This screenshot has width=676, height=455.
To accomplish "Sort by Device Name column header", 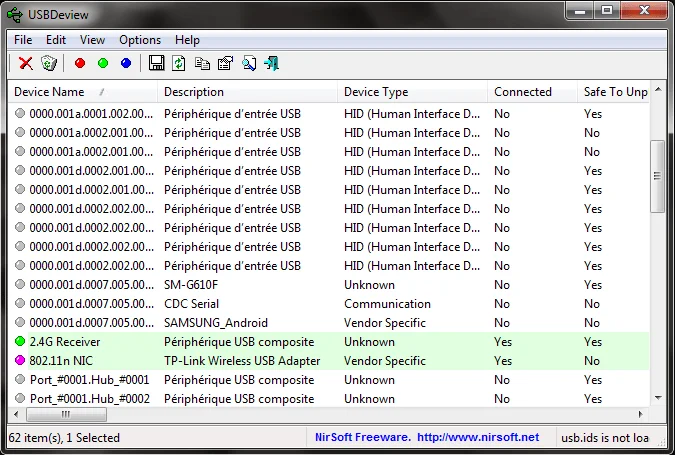I will pos(50,92).
